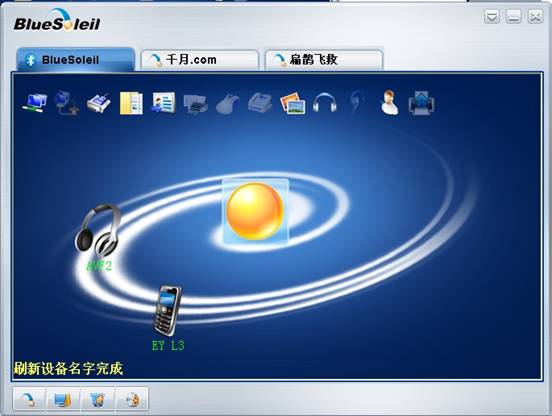Screen dimensions: 552x416
Task: Select the Bluetooth printer service icon
Action: [x=195, y=104]
